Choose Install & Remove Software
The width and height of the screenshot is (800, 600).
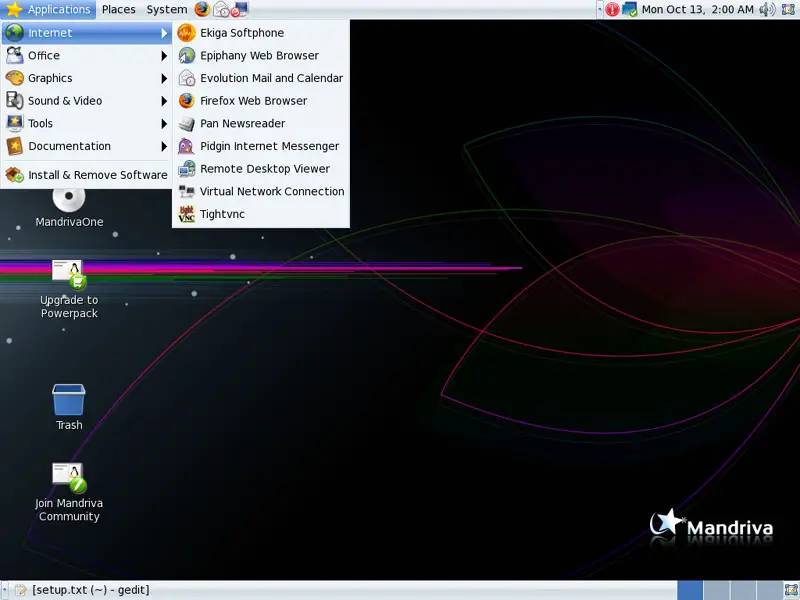point(87,174)
